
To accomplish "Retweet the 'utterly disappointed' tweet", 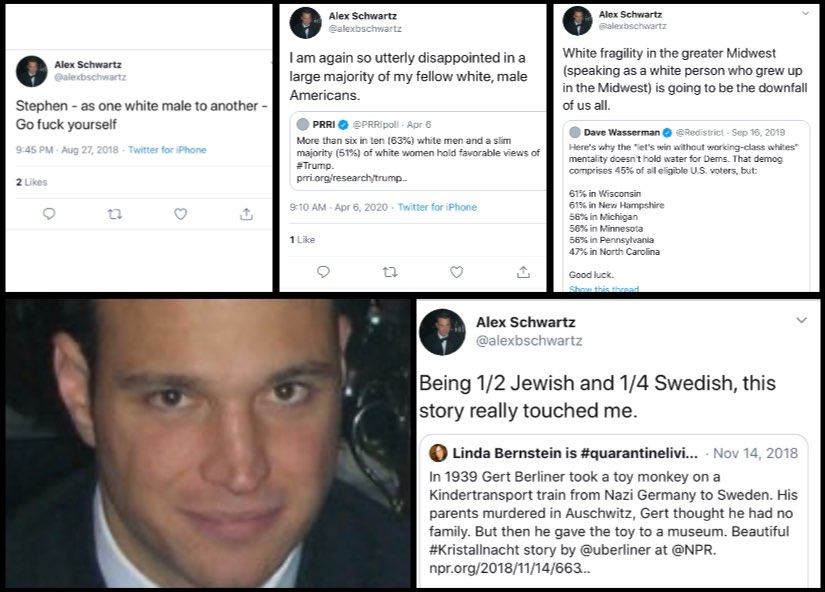I will point(390,272).
